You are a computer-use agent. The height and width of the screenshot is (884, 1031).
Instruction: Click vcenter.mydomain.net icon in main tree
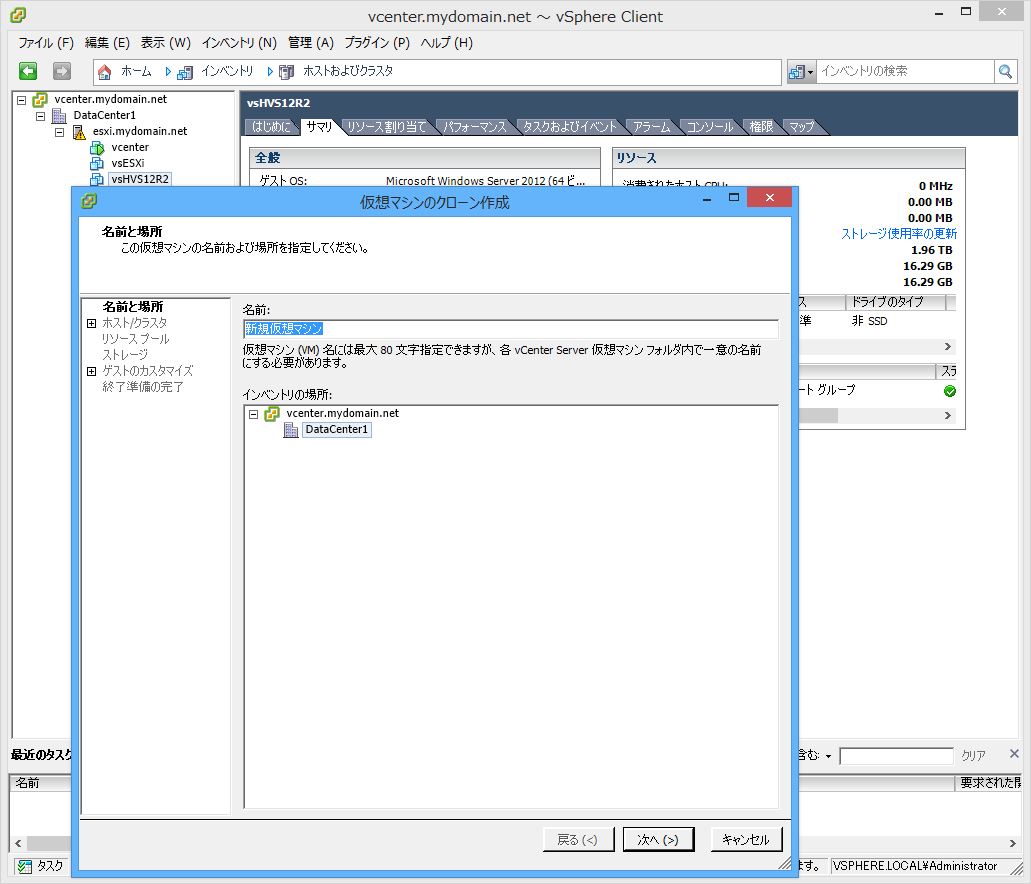40,100
